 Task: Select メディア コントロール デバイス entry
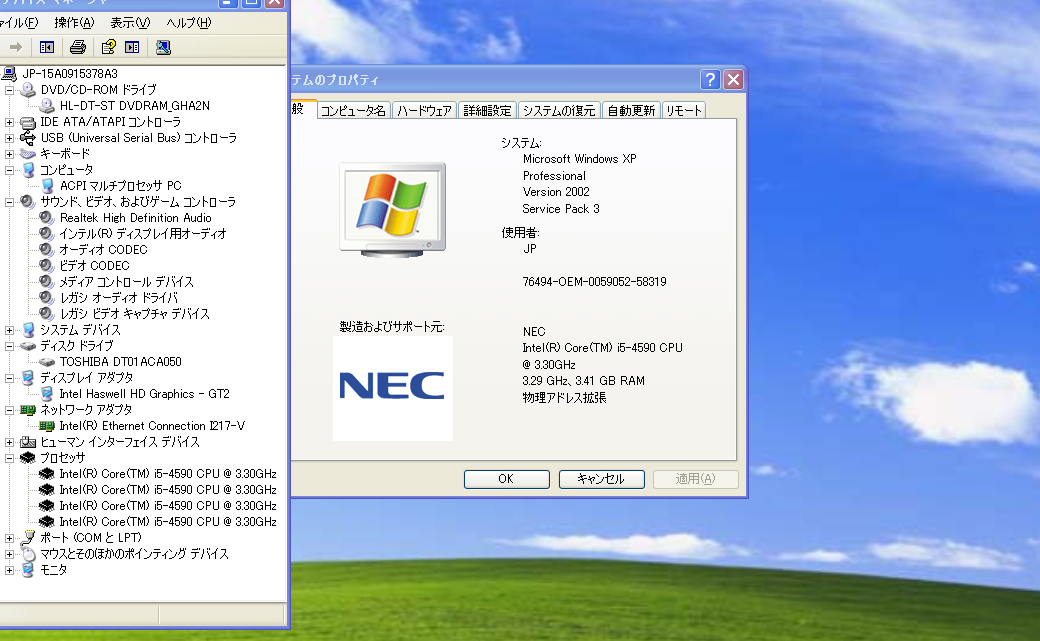pos(127,281)
